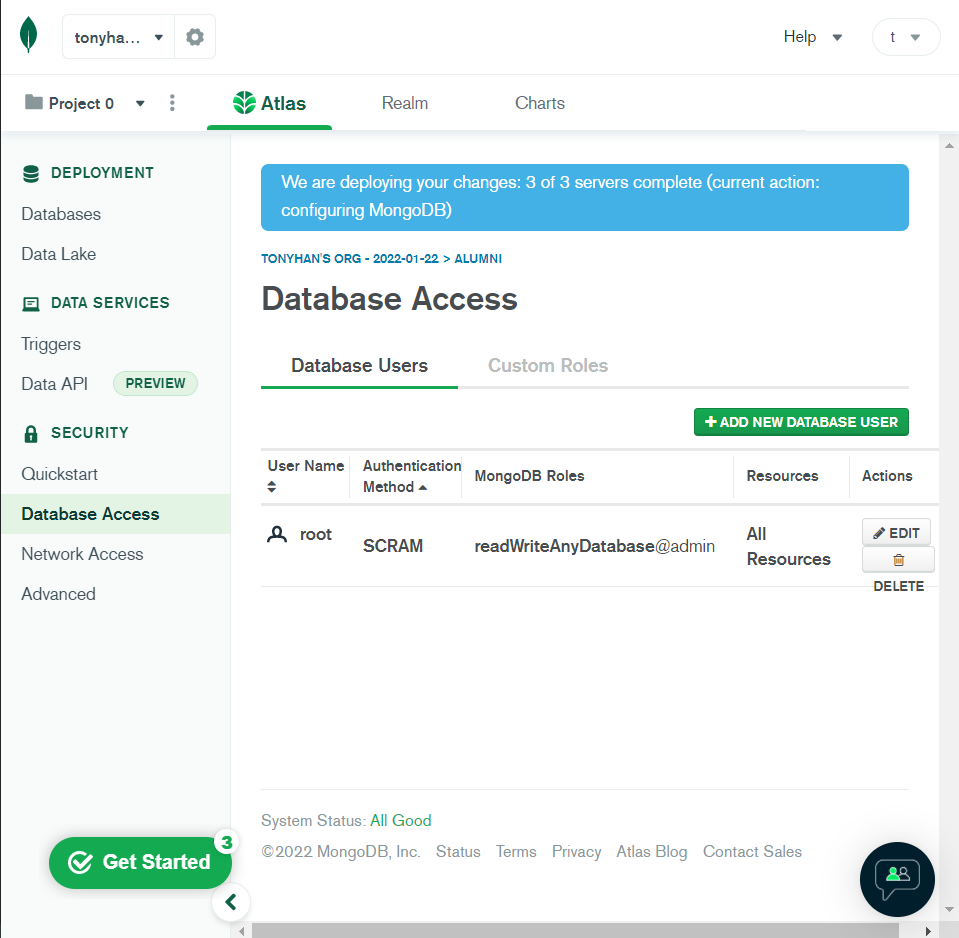Click Add New Database User button
The height and width of the screenshot is (938, 959).
pyautogui.click(x=801, y=422)
